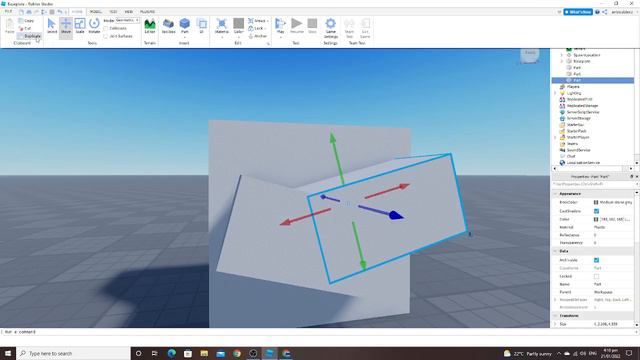Viewport: 640px width, 360px height.
Task: Click the Cut button
Action: pos(25,28)
